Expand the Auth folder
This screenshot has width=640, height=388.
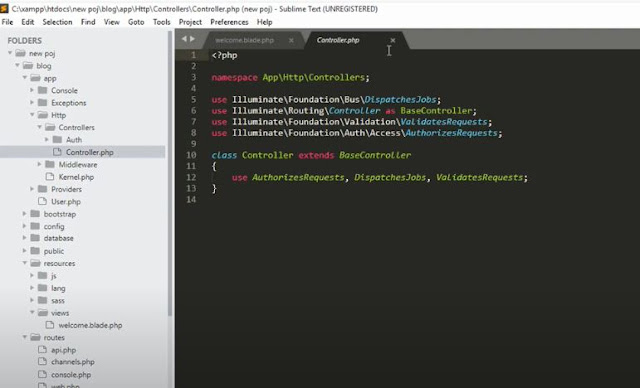(x=47, y=140)
